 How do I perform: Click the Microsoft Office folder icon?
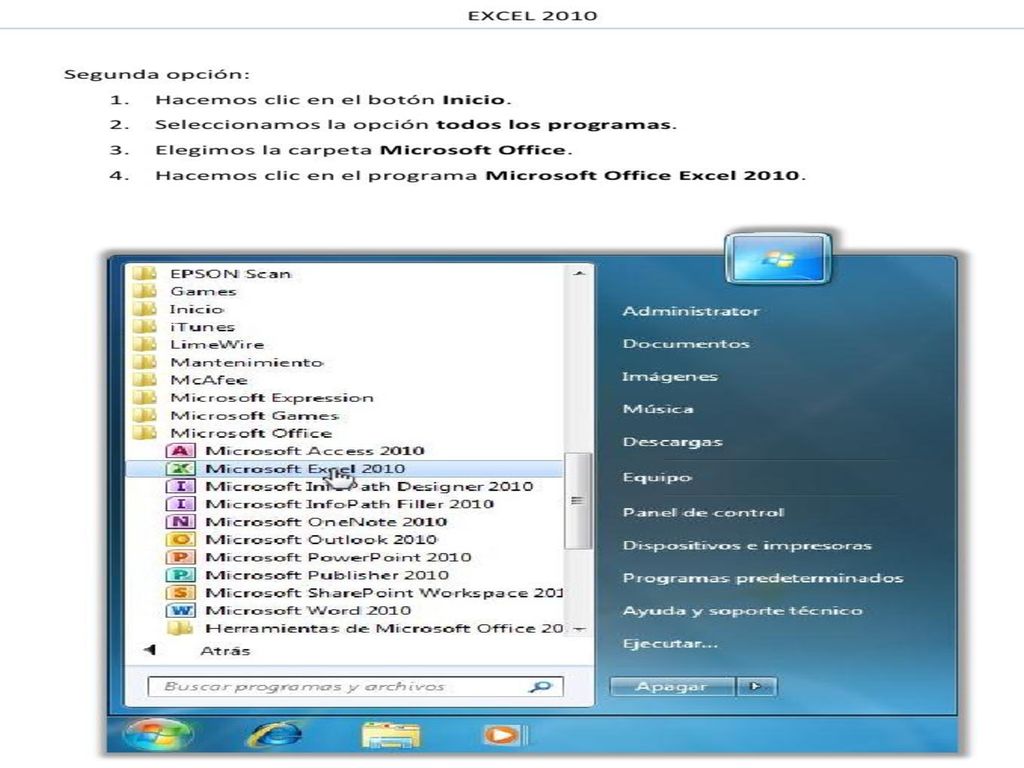pyautogui.click(x=144, y=432)
